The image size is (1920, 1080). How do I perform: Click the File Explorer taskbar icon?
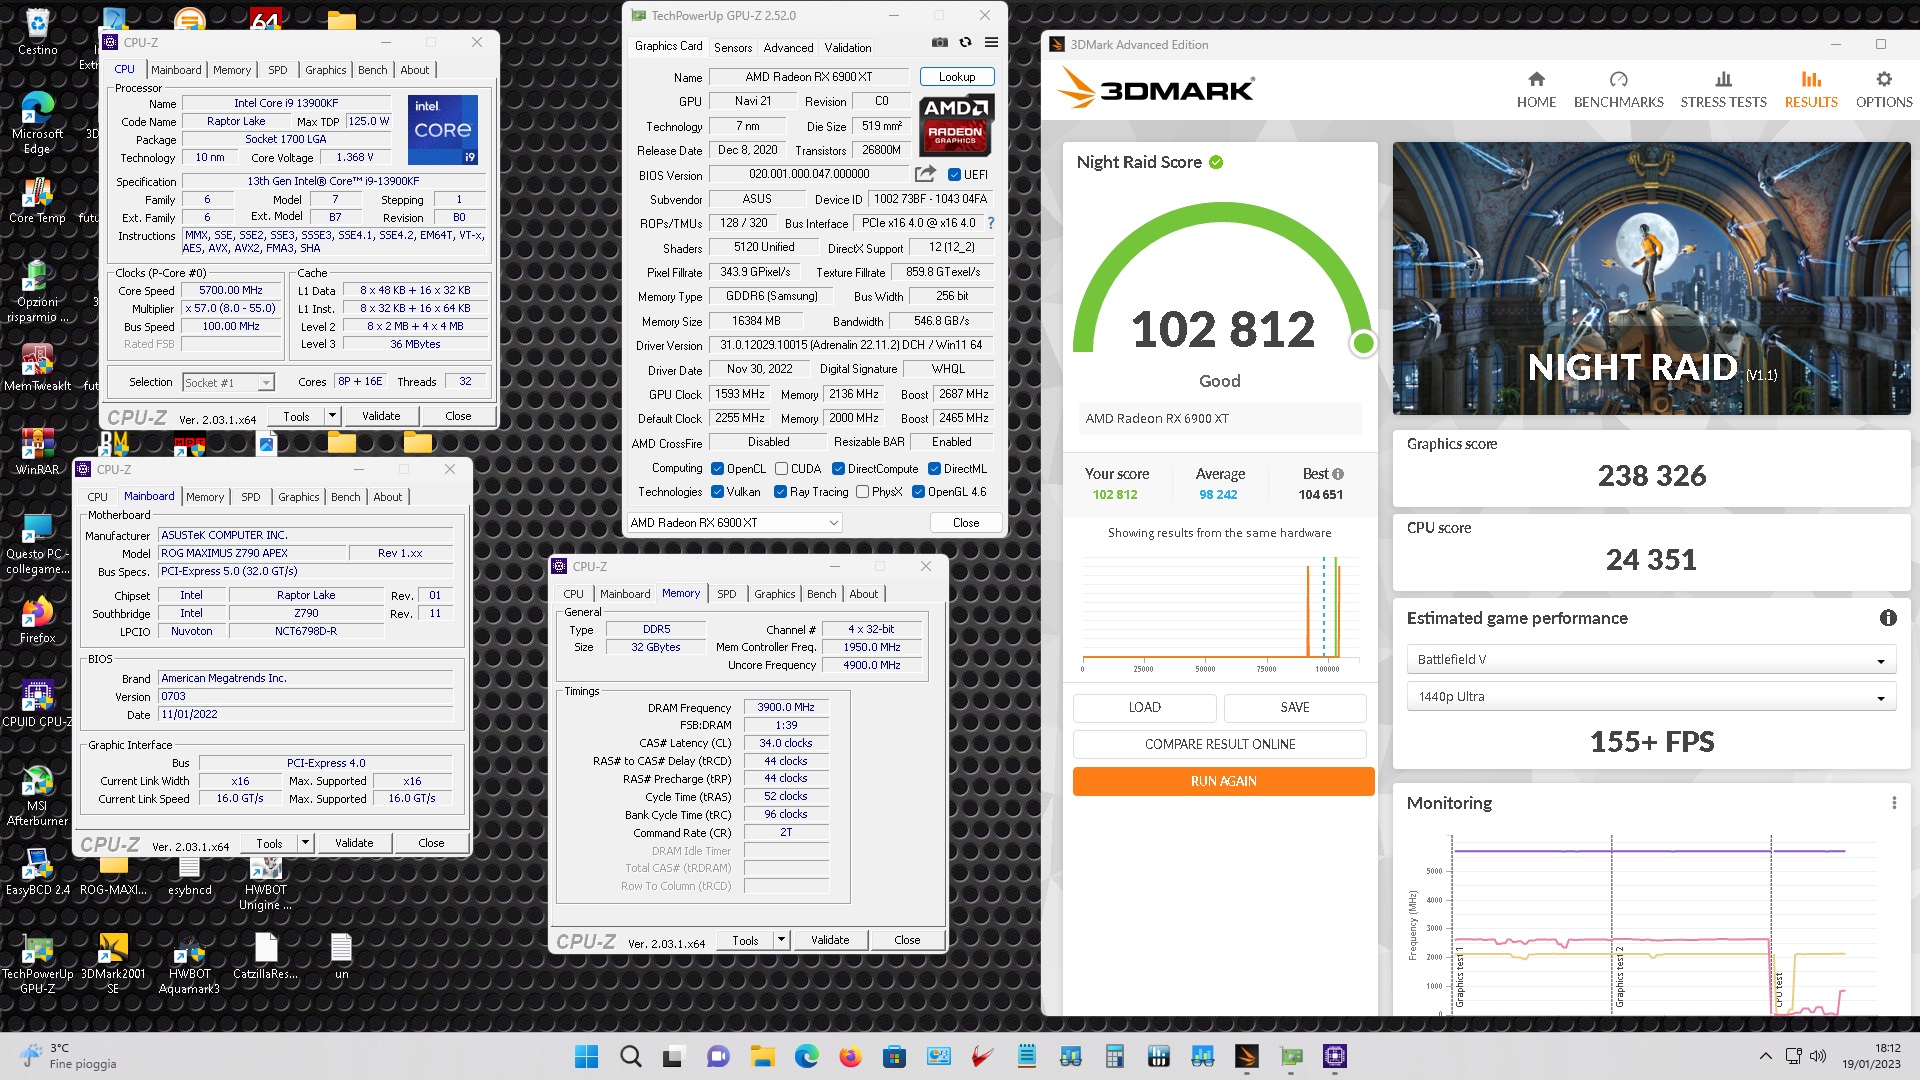coord(763,1056)
